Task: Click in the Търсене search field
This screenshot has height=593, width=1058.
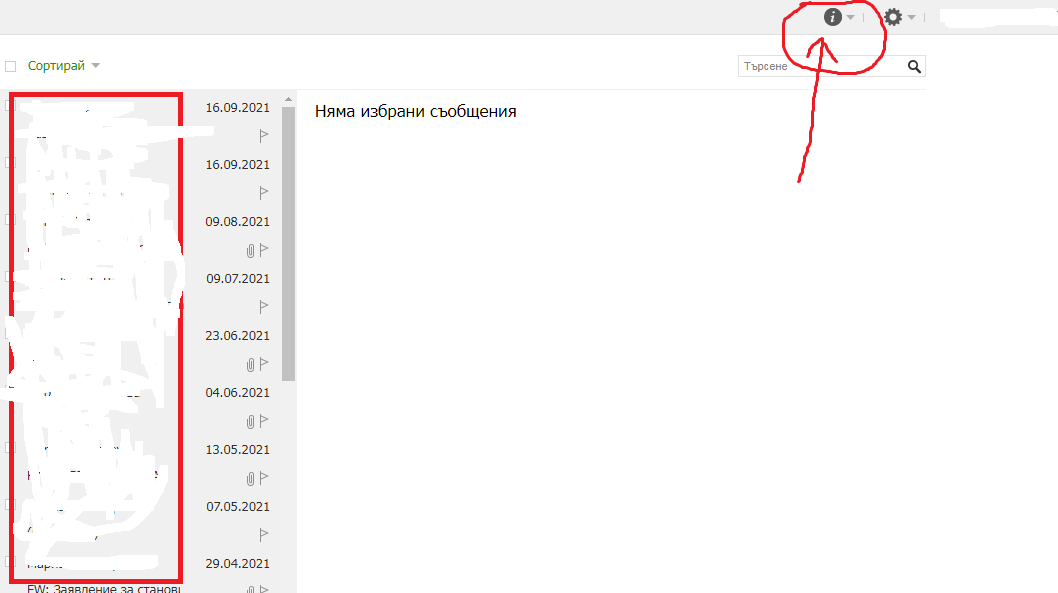Action: click(820, 67)
